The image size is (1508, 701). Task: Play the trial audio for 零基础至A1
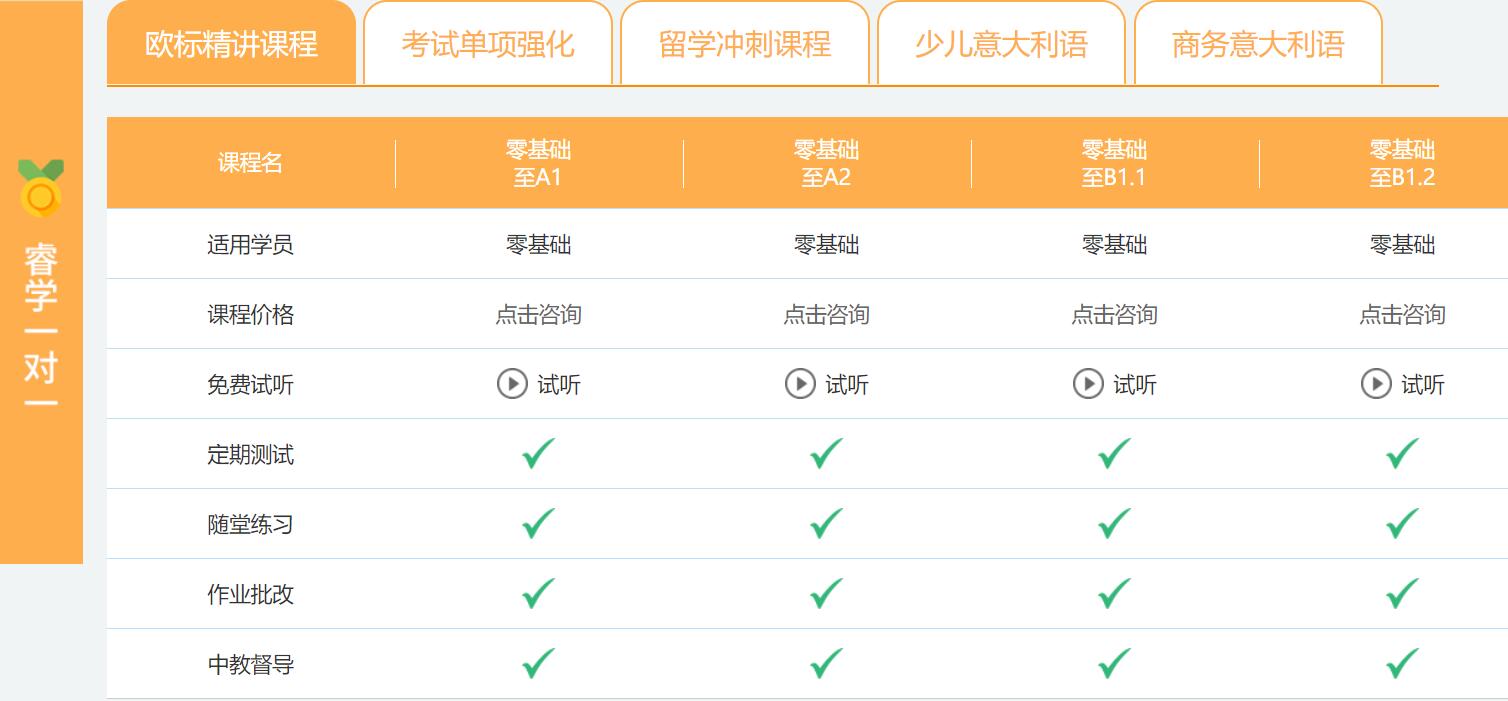(x=512, y=384)
